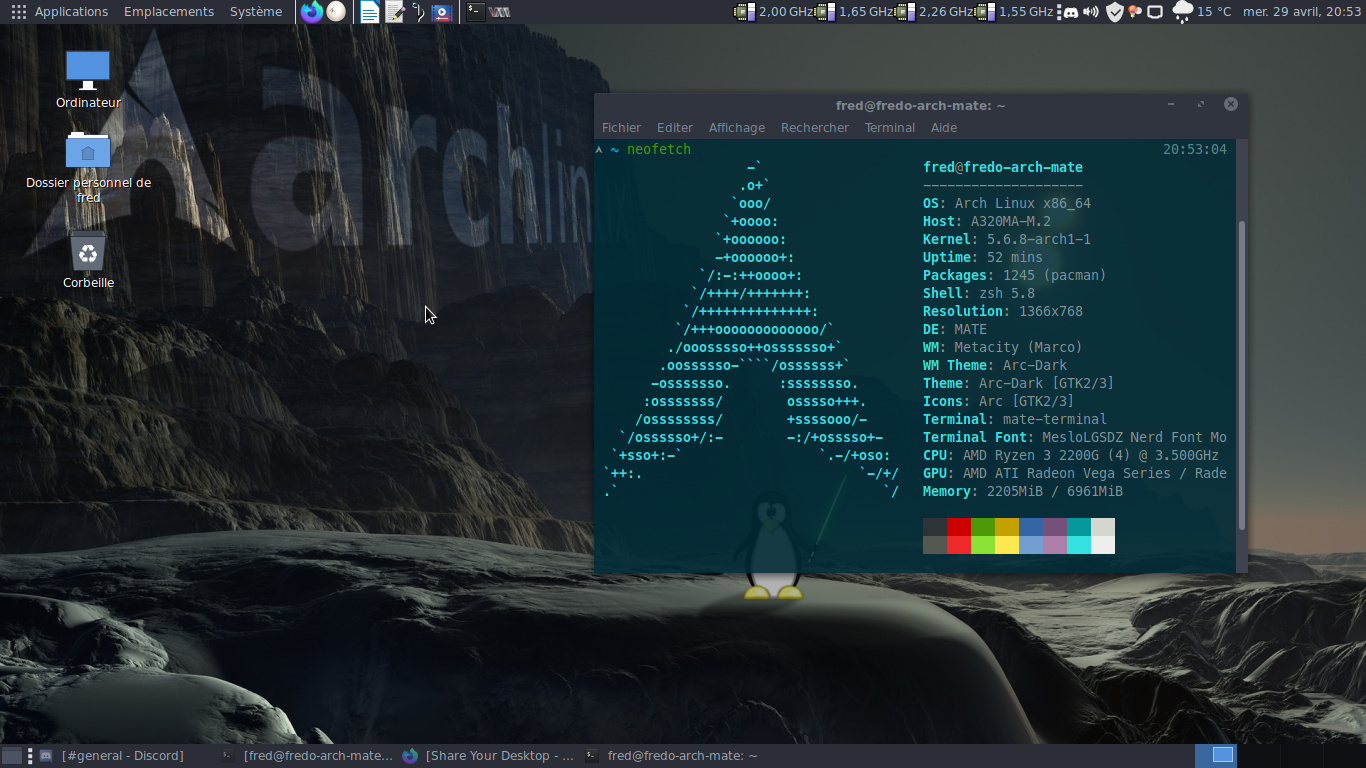This screenshot has height=768, width=1366.
Task: Click the Terminal: mate-terminal line
Action: tap(1015, 419)
